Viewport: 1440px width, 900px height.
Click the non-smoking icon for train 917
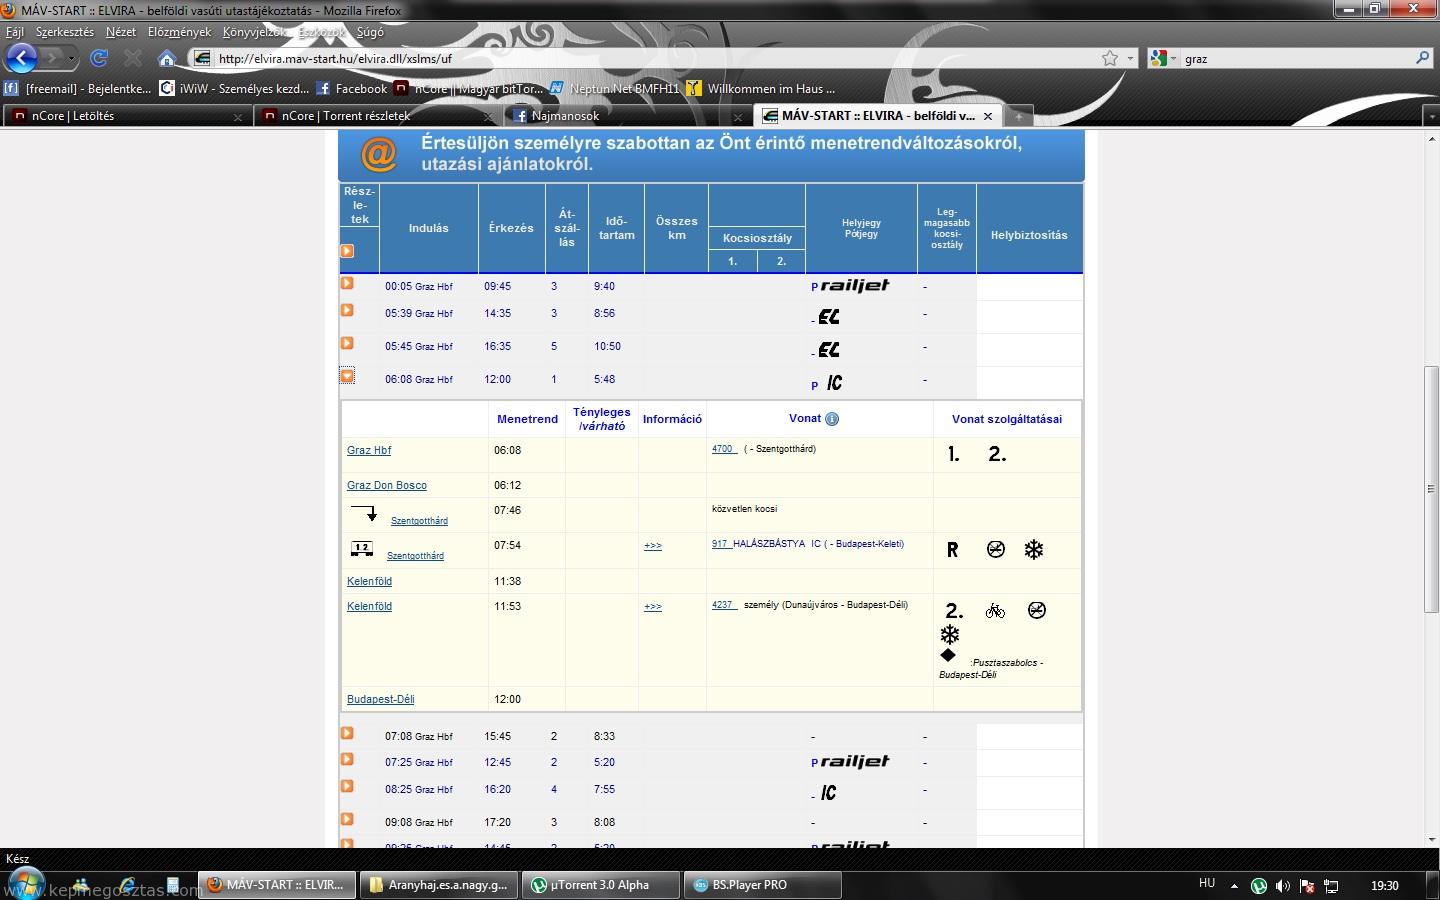tap(996, 549)
